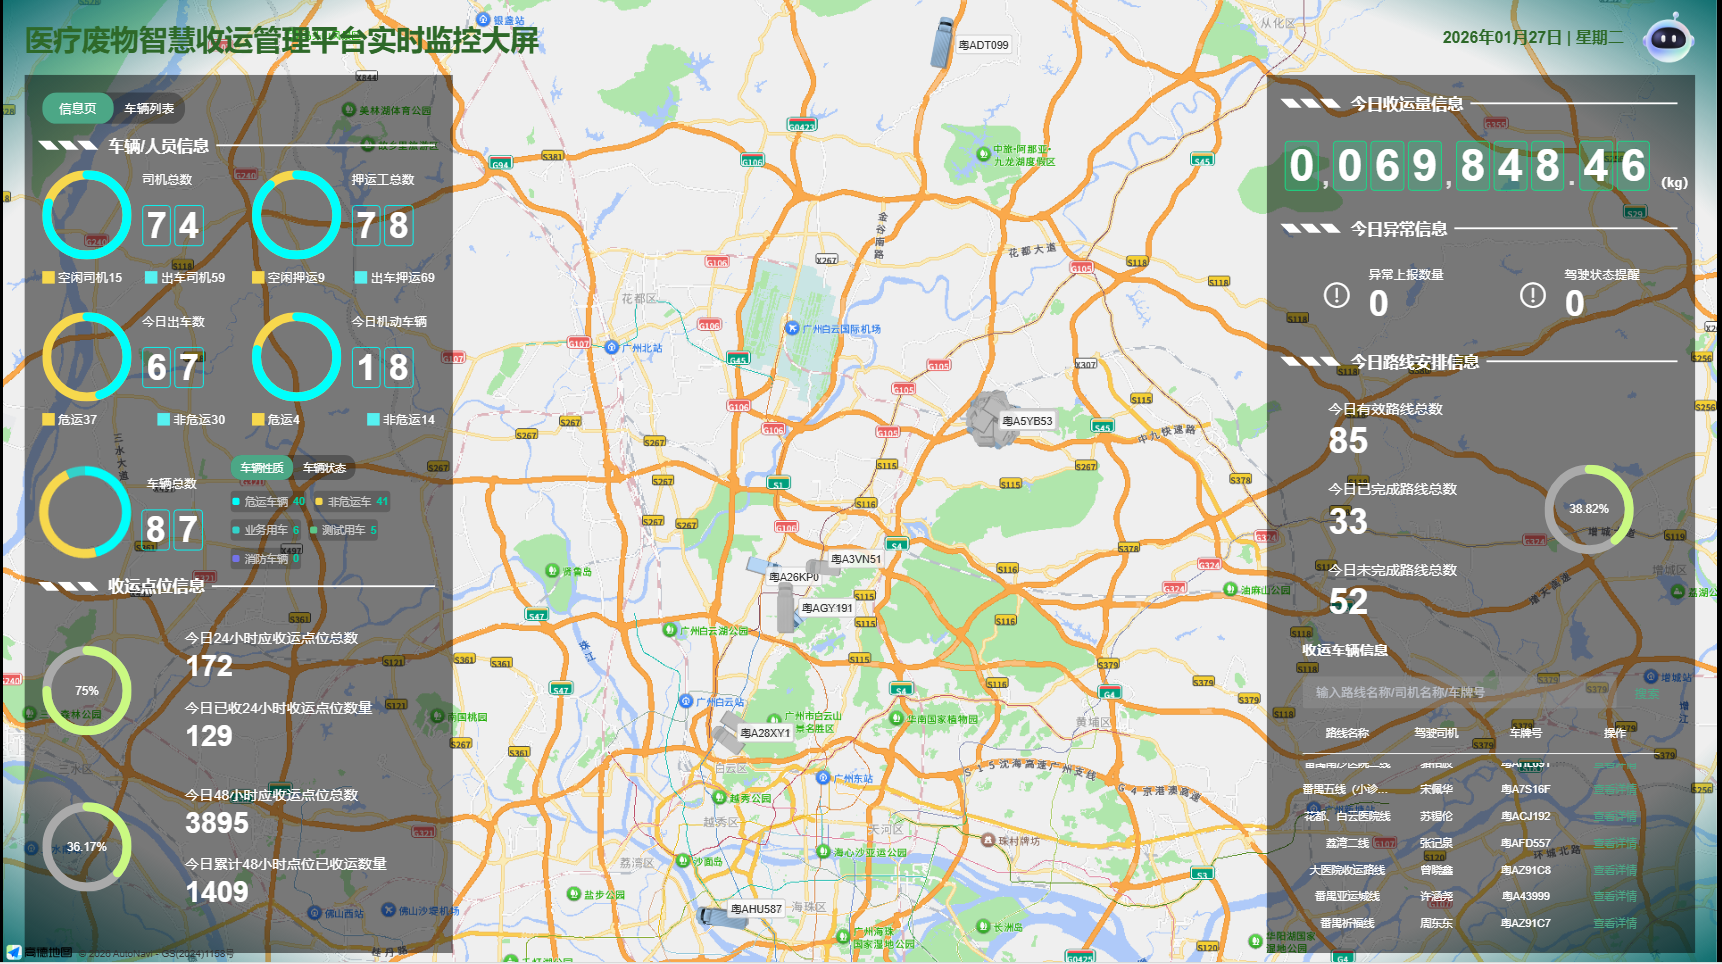Select the 车辆性质 tab
Screen dimensions: 1722x964
[262, 467]
